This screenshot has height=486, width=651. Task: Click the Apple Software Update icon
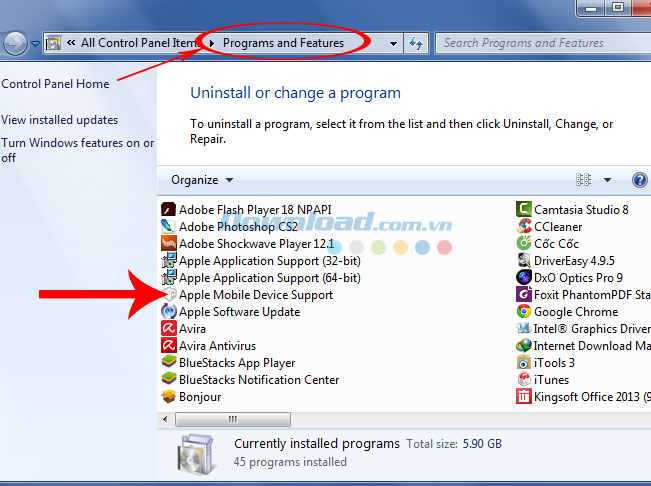click(169, 311)
